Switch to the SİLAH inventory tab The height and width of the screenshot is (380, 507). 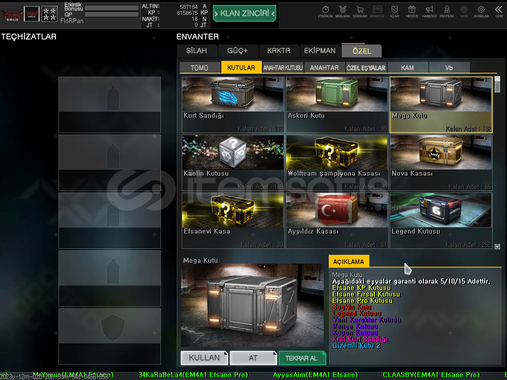click(197, 51)
